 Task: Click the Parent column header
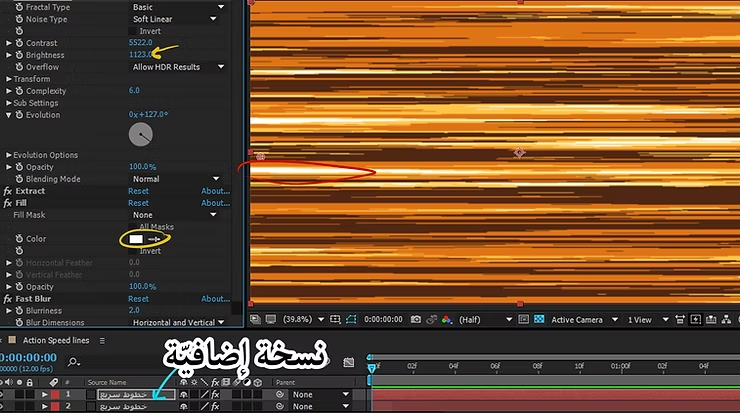tap(285, 382)
